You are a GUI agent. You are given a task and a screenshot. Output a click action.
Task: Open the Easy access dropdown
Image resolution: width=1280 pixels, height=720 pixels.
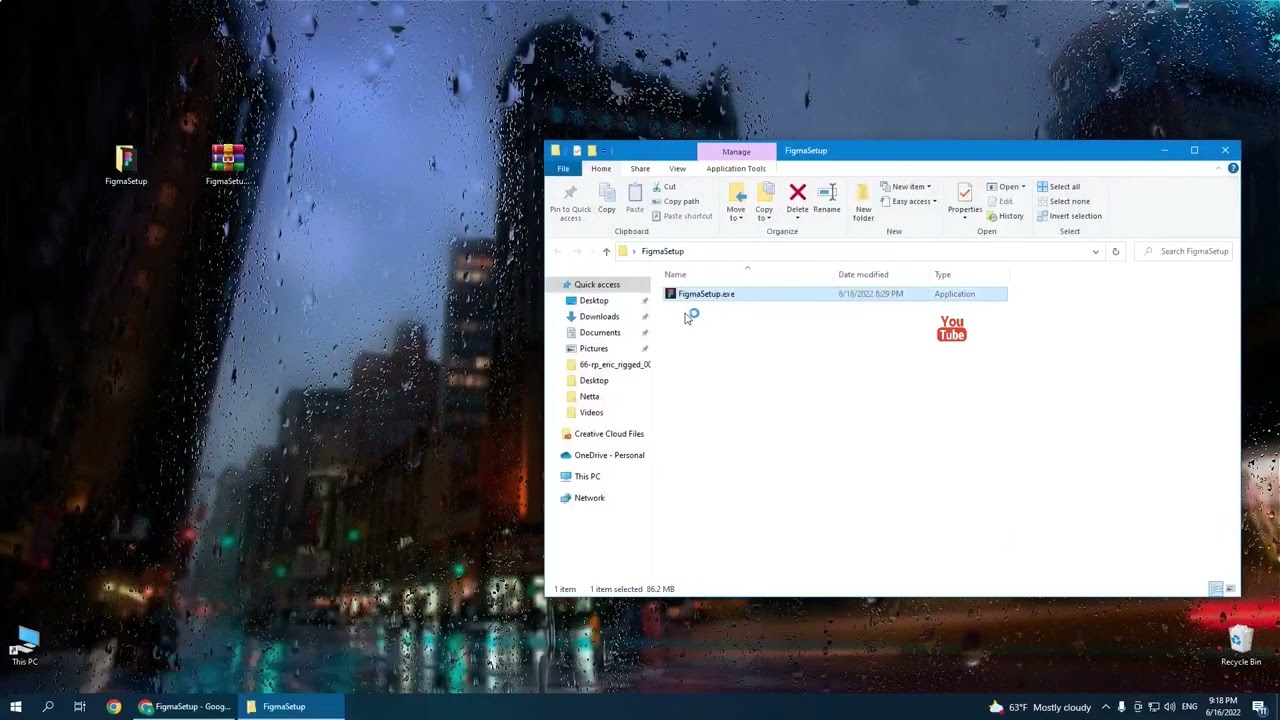click(909, 202)
